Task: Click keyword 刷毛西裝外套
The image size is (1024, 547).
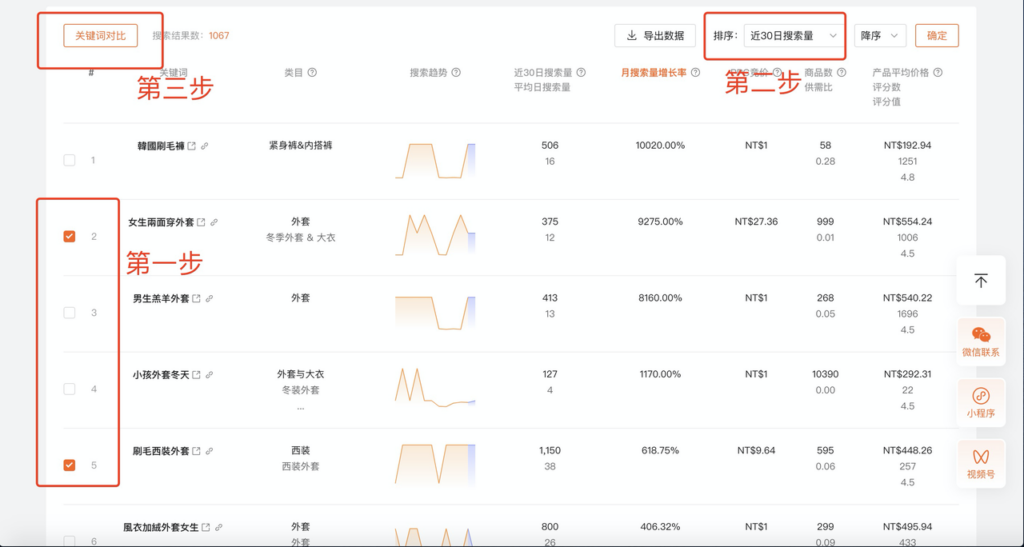Action: pyautogui.click(x=161, y=451)
